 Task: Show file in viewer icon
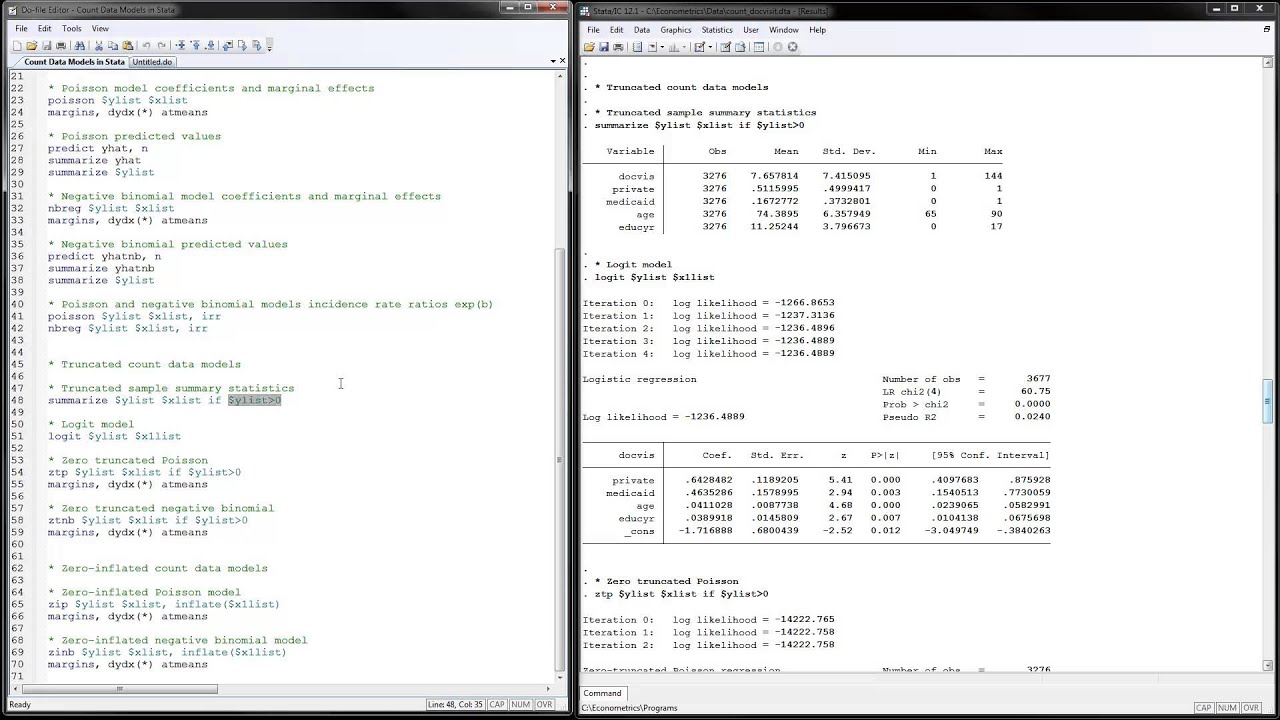pyautogui.click(x=228, y=45)
